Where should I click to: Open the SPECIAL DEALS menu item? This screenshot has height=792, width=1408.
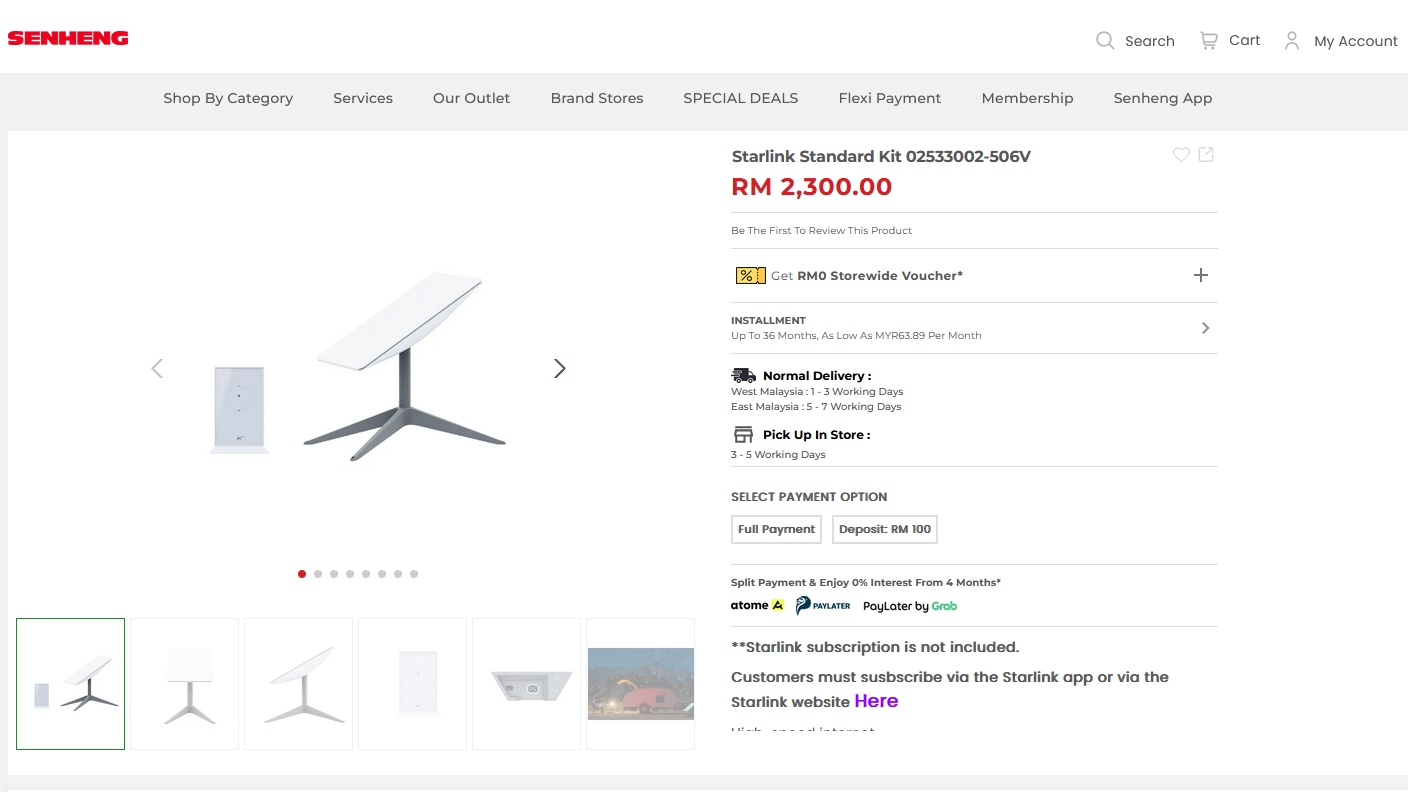click(x=740, y=98)
